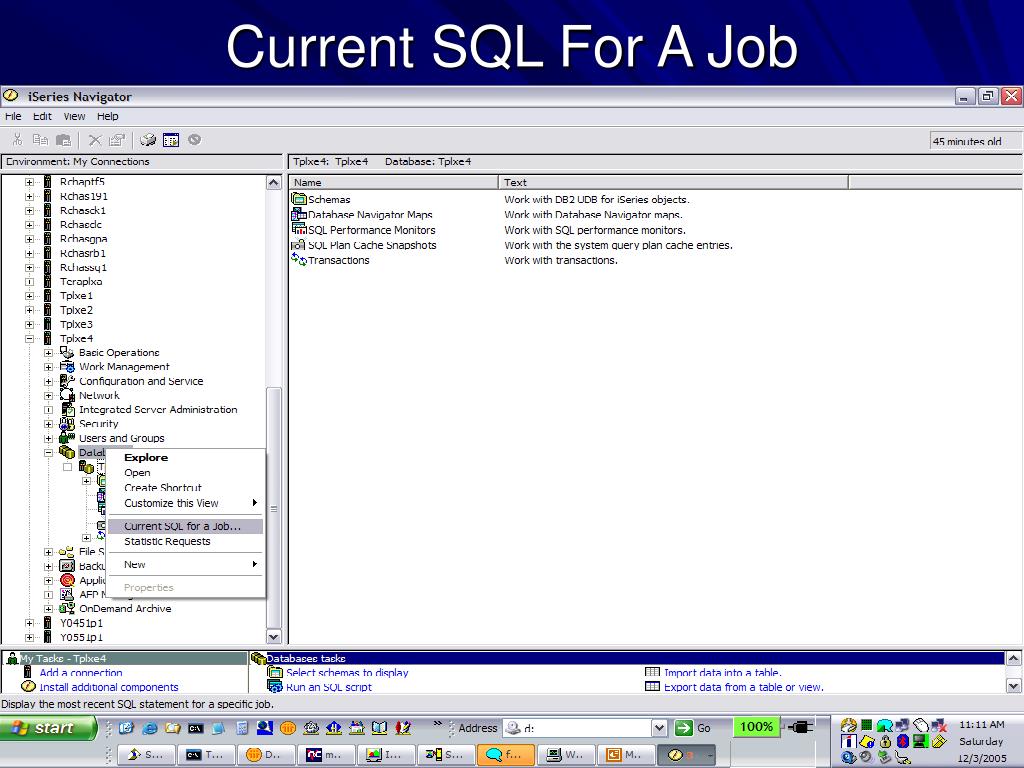Screen dimensions: 1024x768
Task: Select Configuration and Service tree icon
Action: point(67,381)
